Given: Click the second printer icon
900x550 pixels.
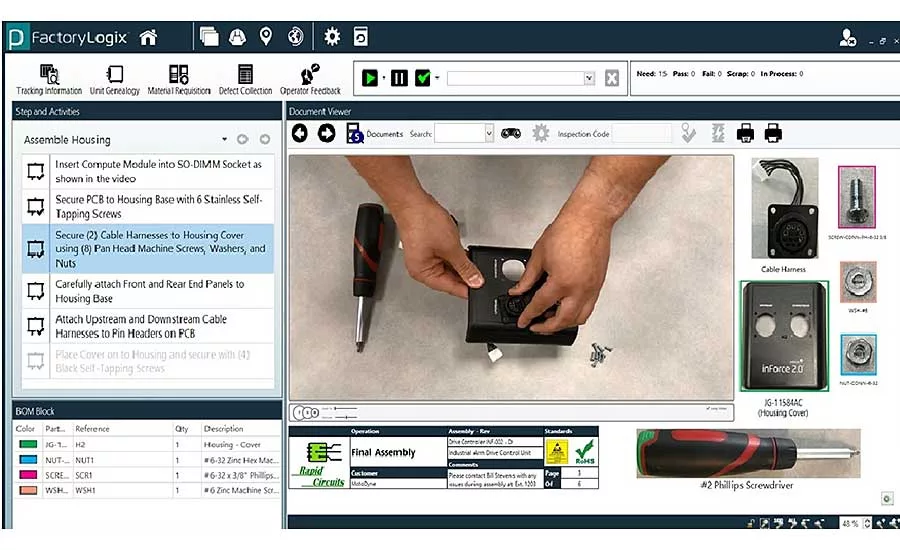Looking at the screenshot, I should 773,134.
